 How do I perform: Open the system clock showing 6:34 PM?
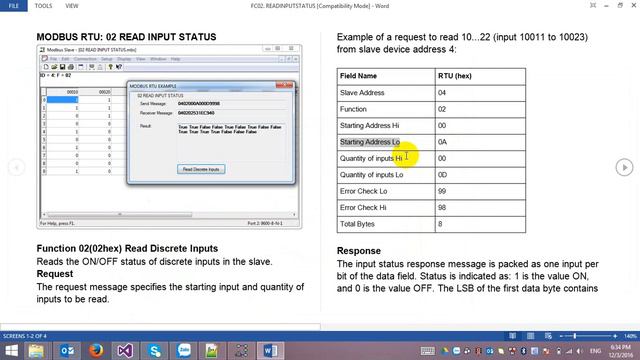point(620,351)
